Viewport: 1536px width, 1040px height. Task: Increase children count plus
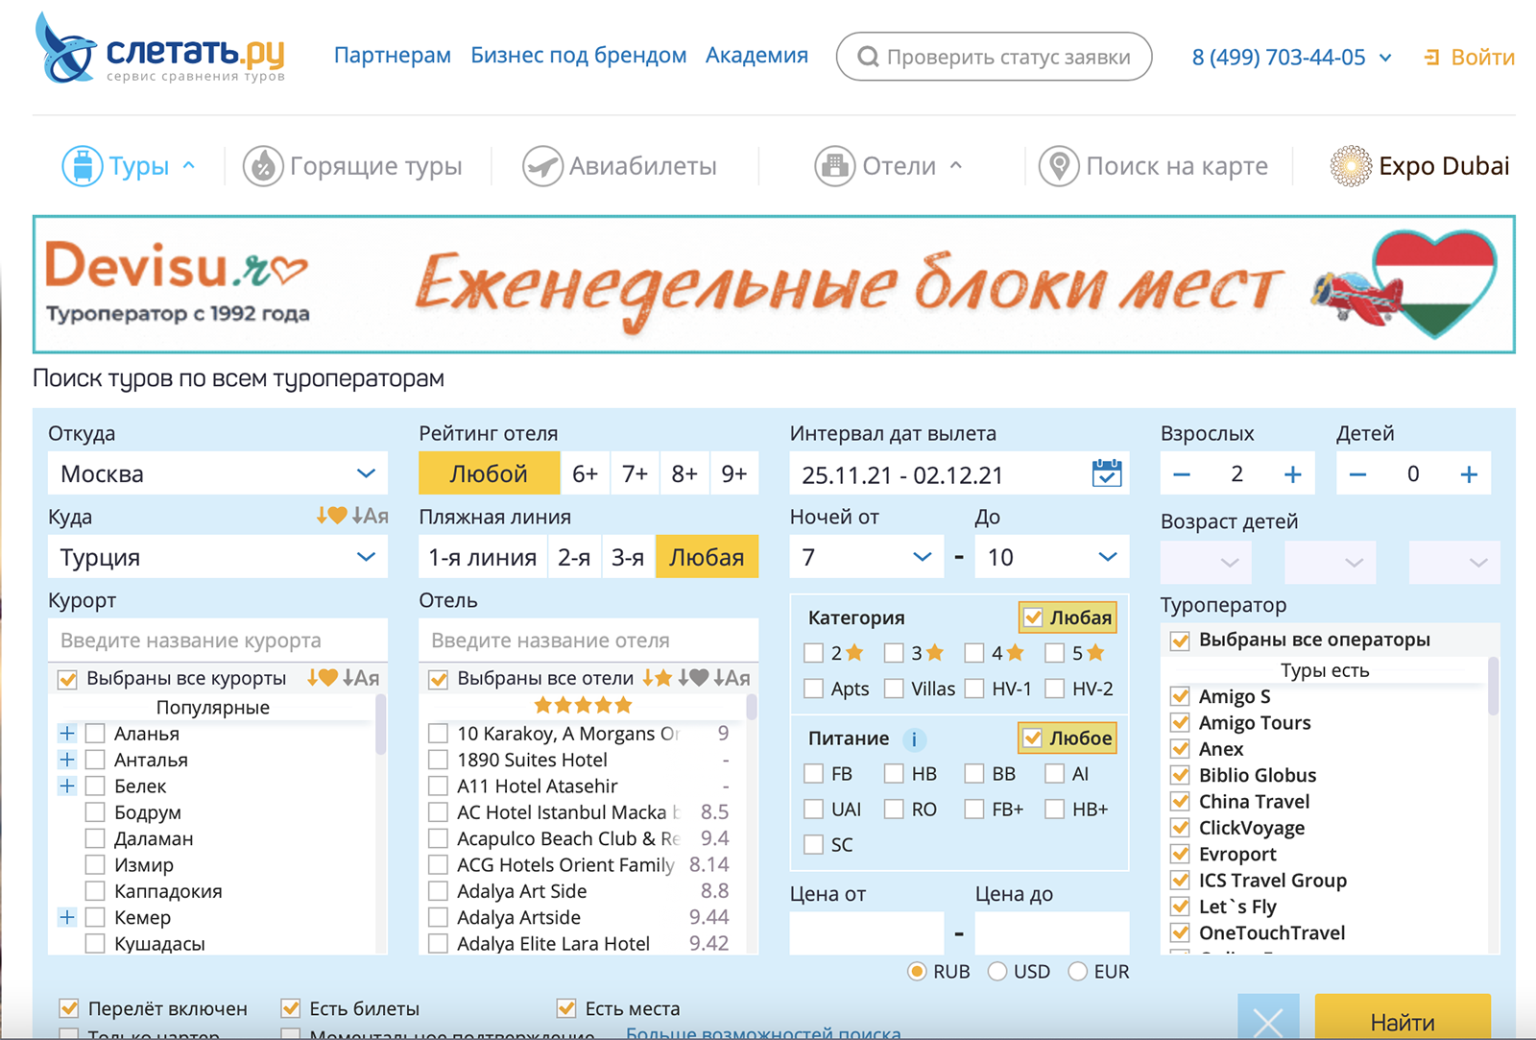pyautogui.click(x=1468, y=474)
